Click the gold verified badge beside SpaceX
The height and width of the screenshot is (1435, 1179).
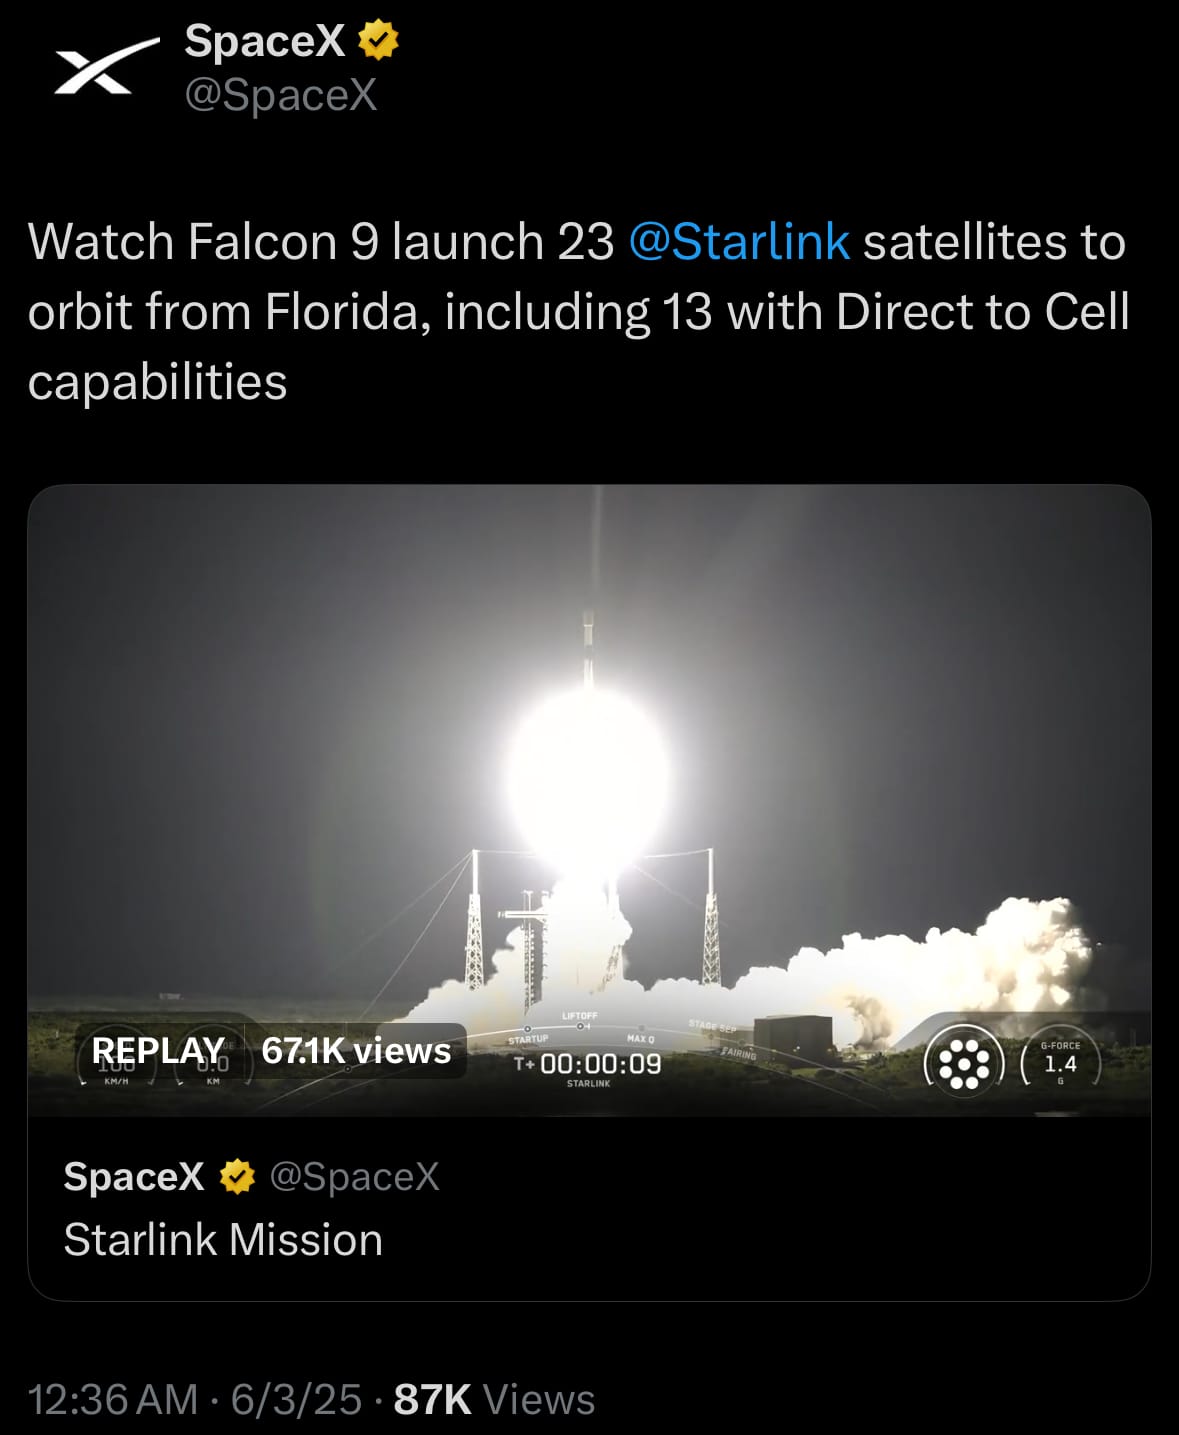tap(378, 41)
